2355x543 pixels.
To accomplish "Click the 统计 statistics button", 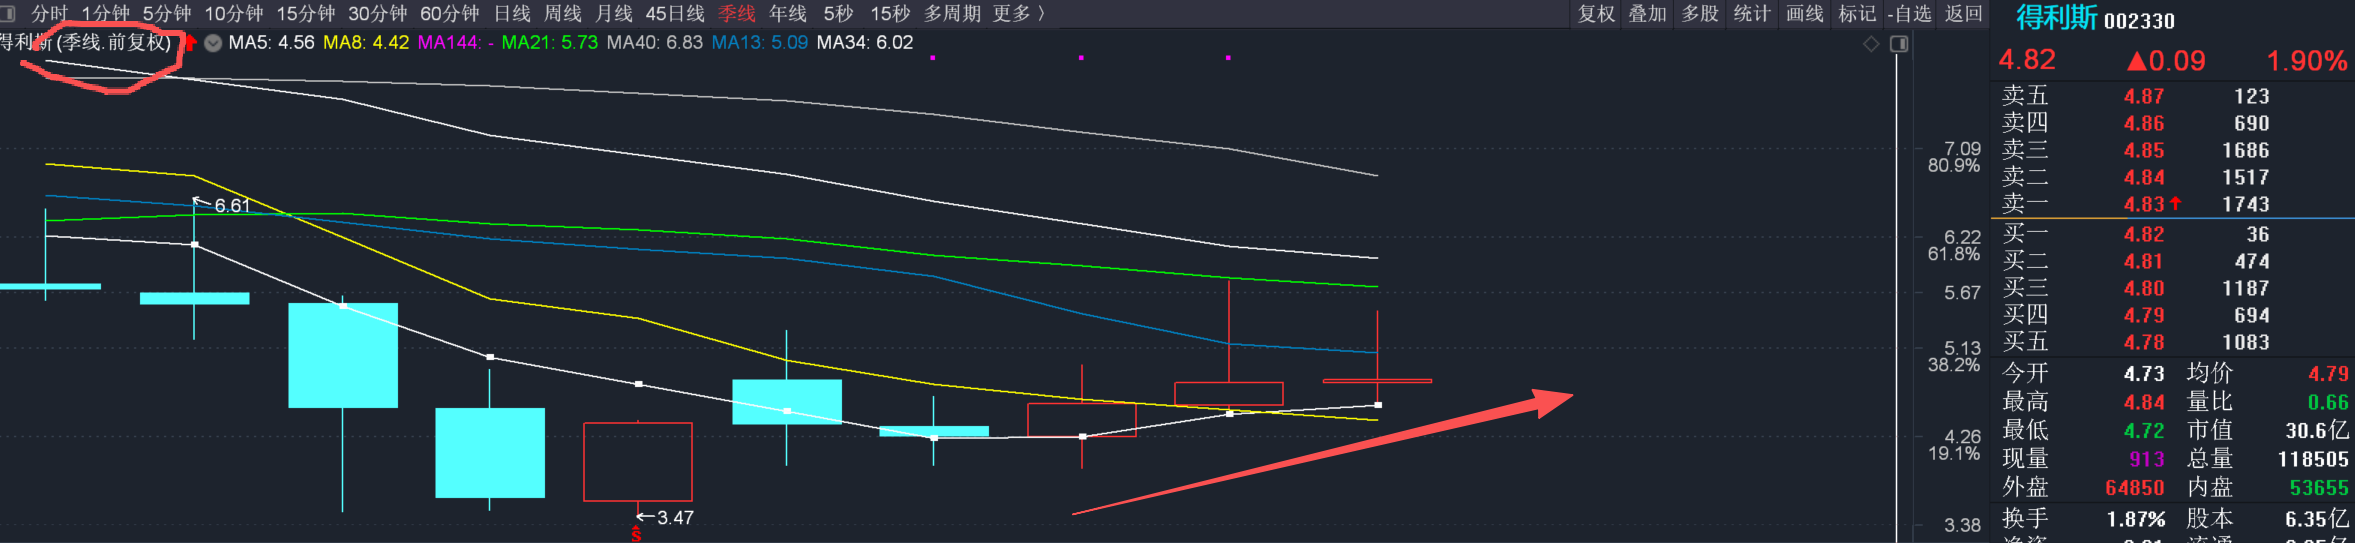I will (x=1752, y=13).
